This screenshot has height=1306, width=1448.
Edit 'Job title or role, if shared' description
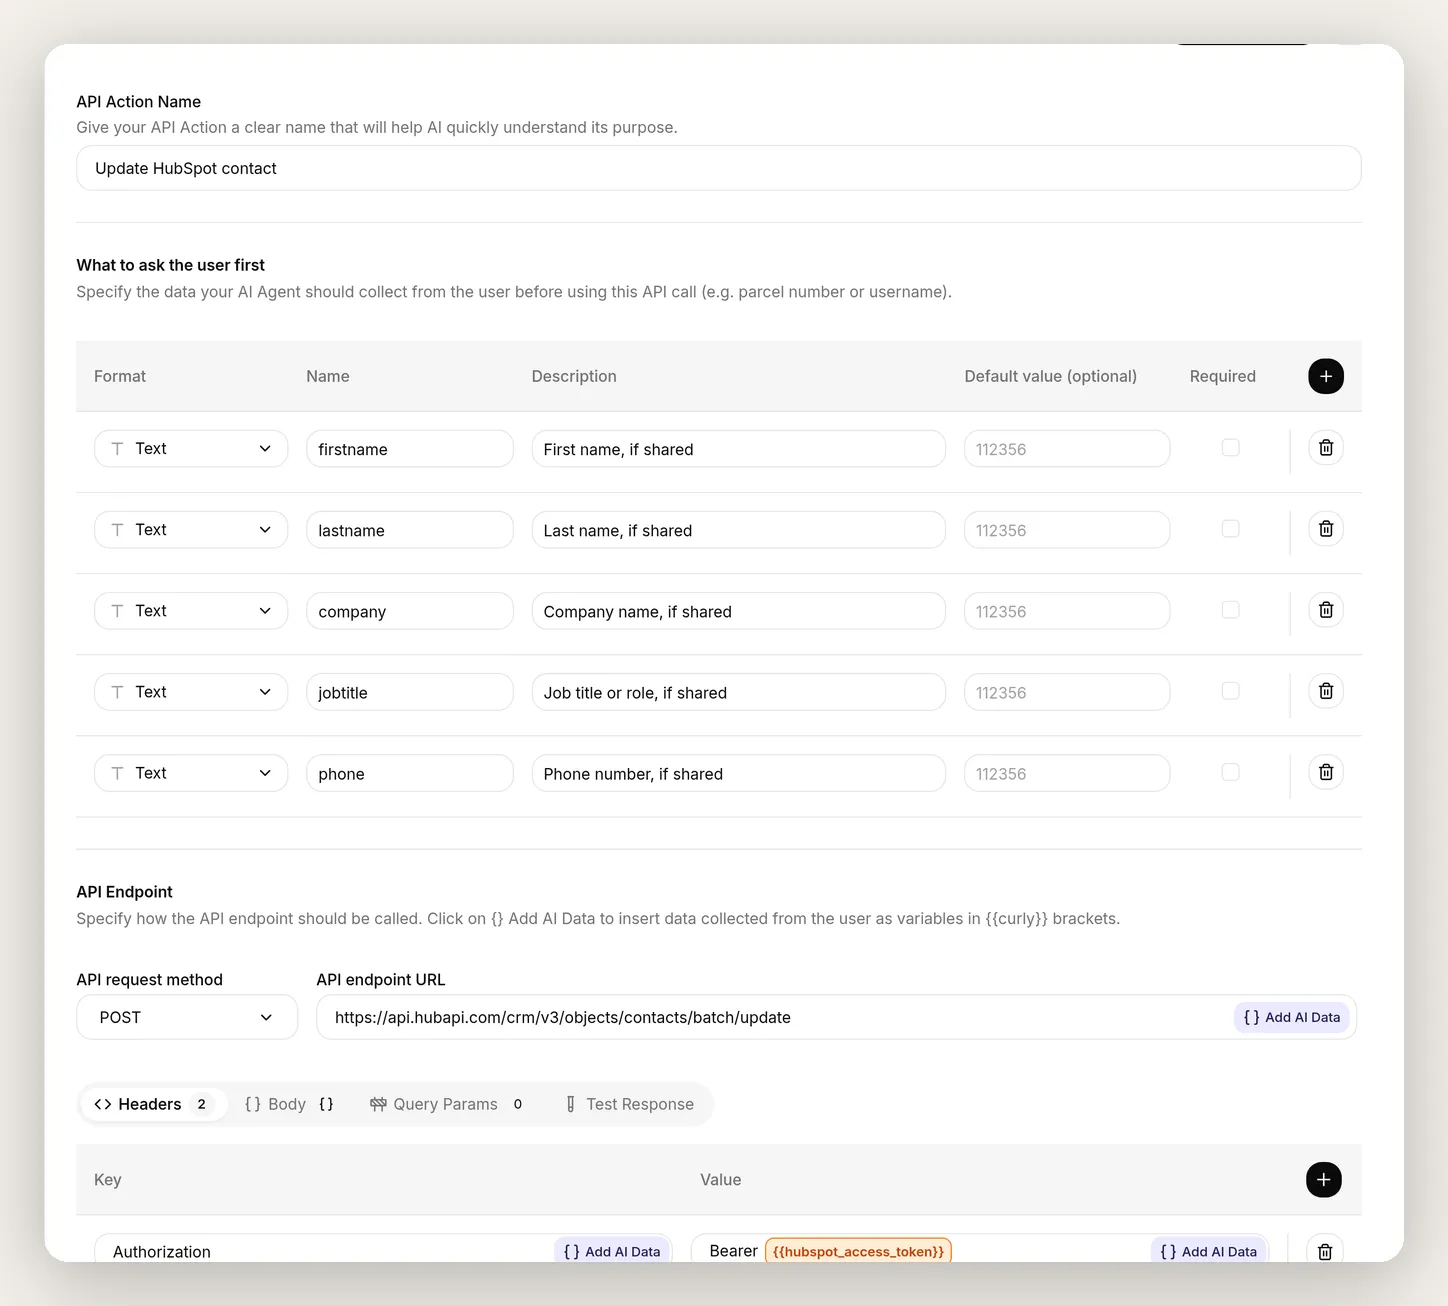(x=738, y=692)
